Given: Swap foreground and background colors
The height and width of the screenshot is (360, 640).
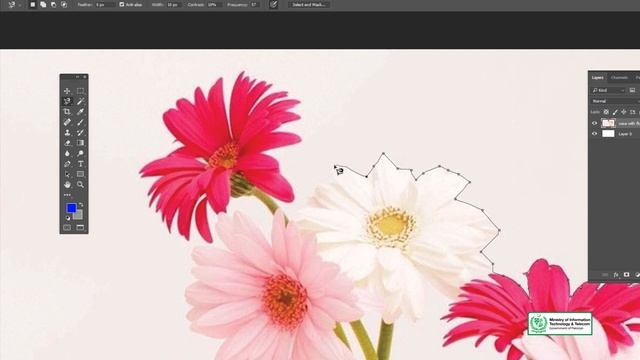Looking at the screenshot, I should [x=81, y=205].
